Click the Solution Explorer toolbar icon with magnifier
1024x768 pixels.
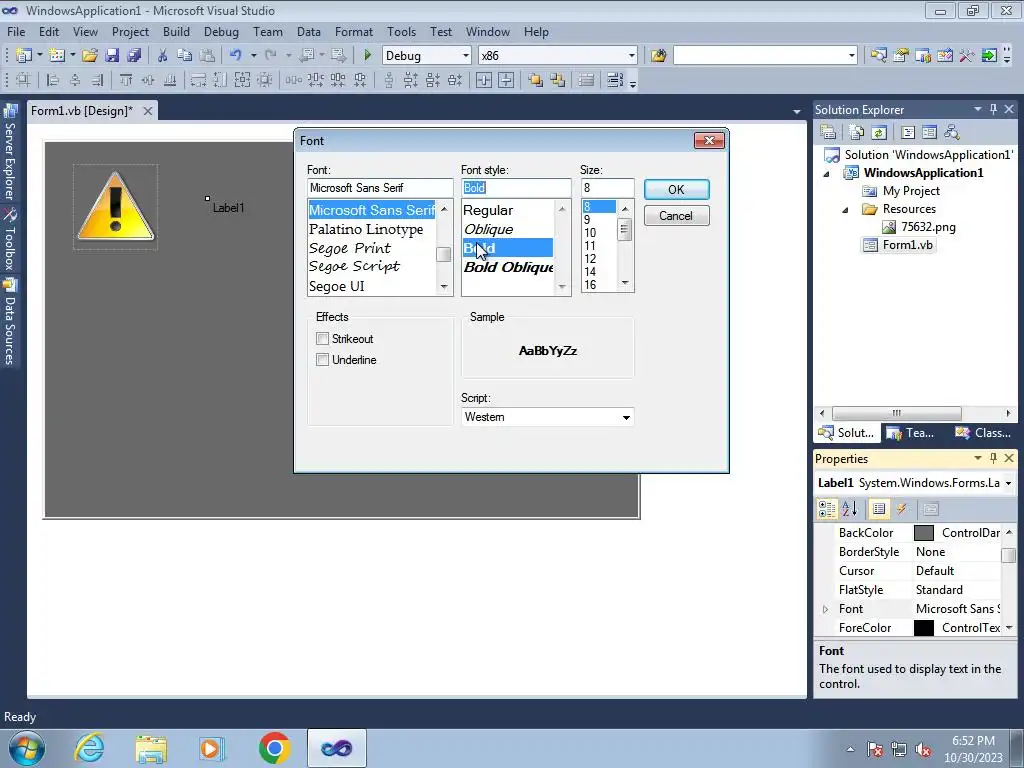click(878, 56)
